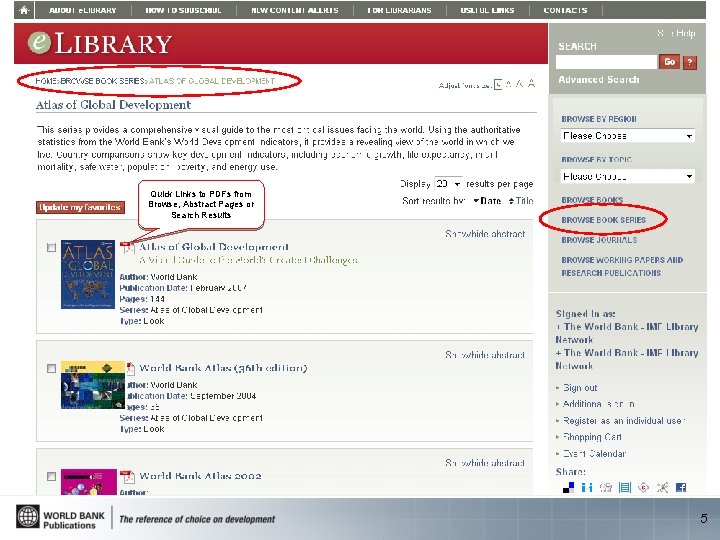Check the World Bank Atlas 36th edition checkbox
The height and width of the screenshot is (540, 720).
(51, 368)
